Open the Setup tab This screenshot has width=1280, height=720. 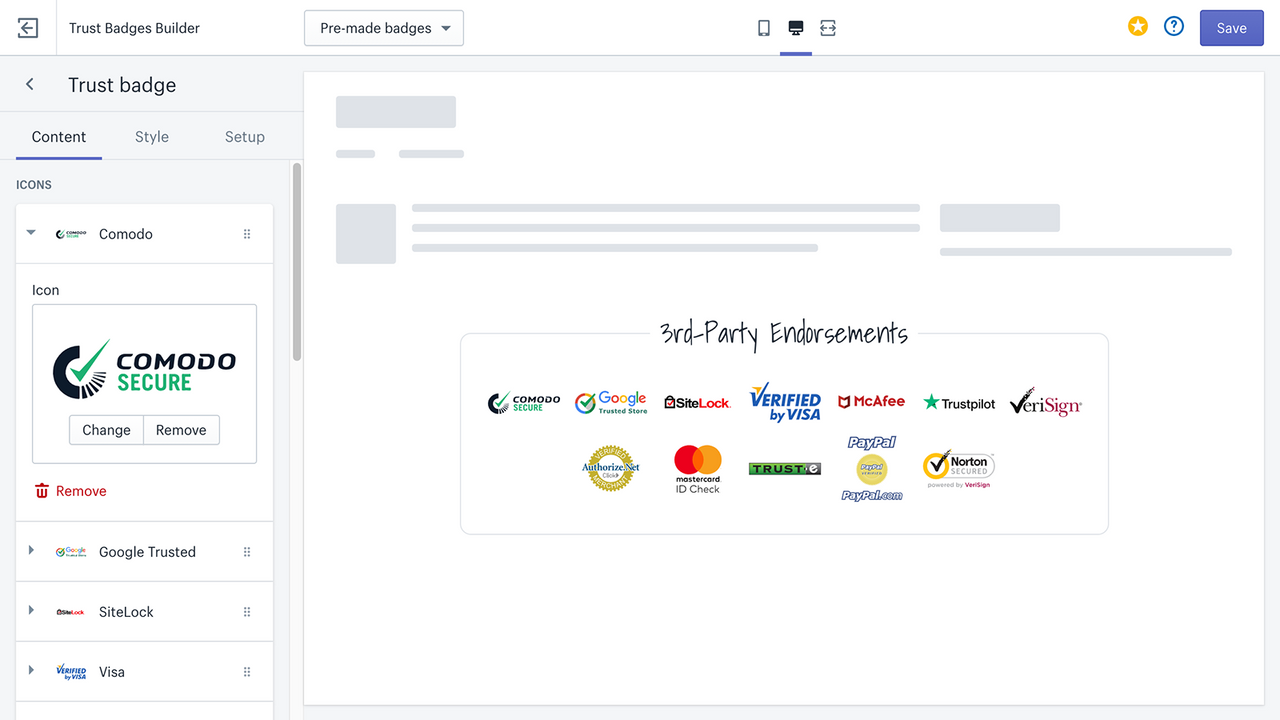244,136
